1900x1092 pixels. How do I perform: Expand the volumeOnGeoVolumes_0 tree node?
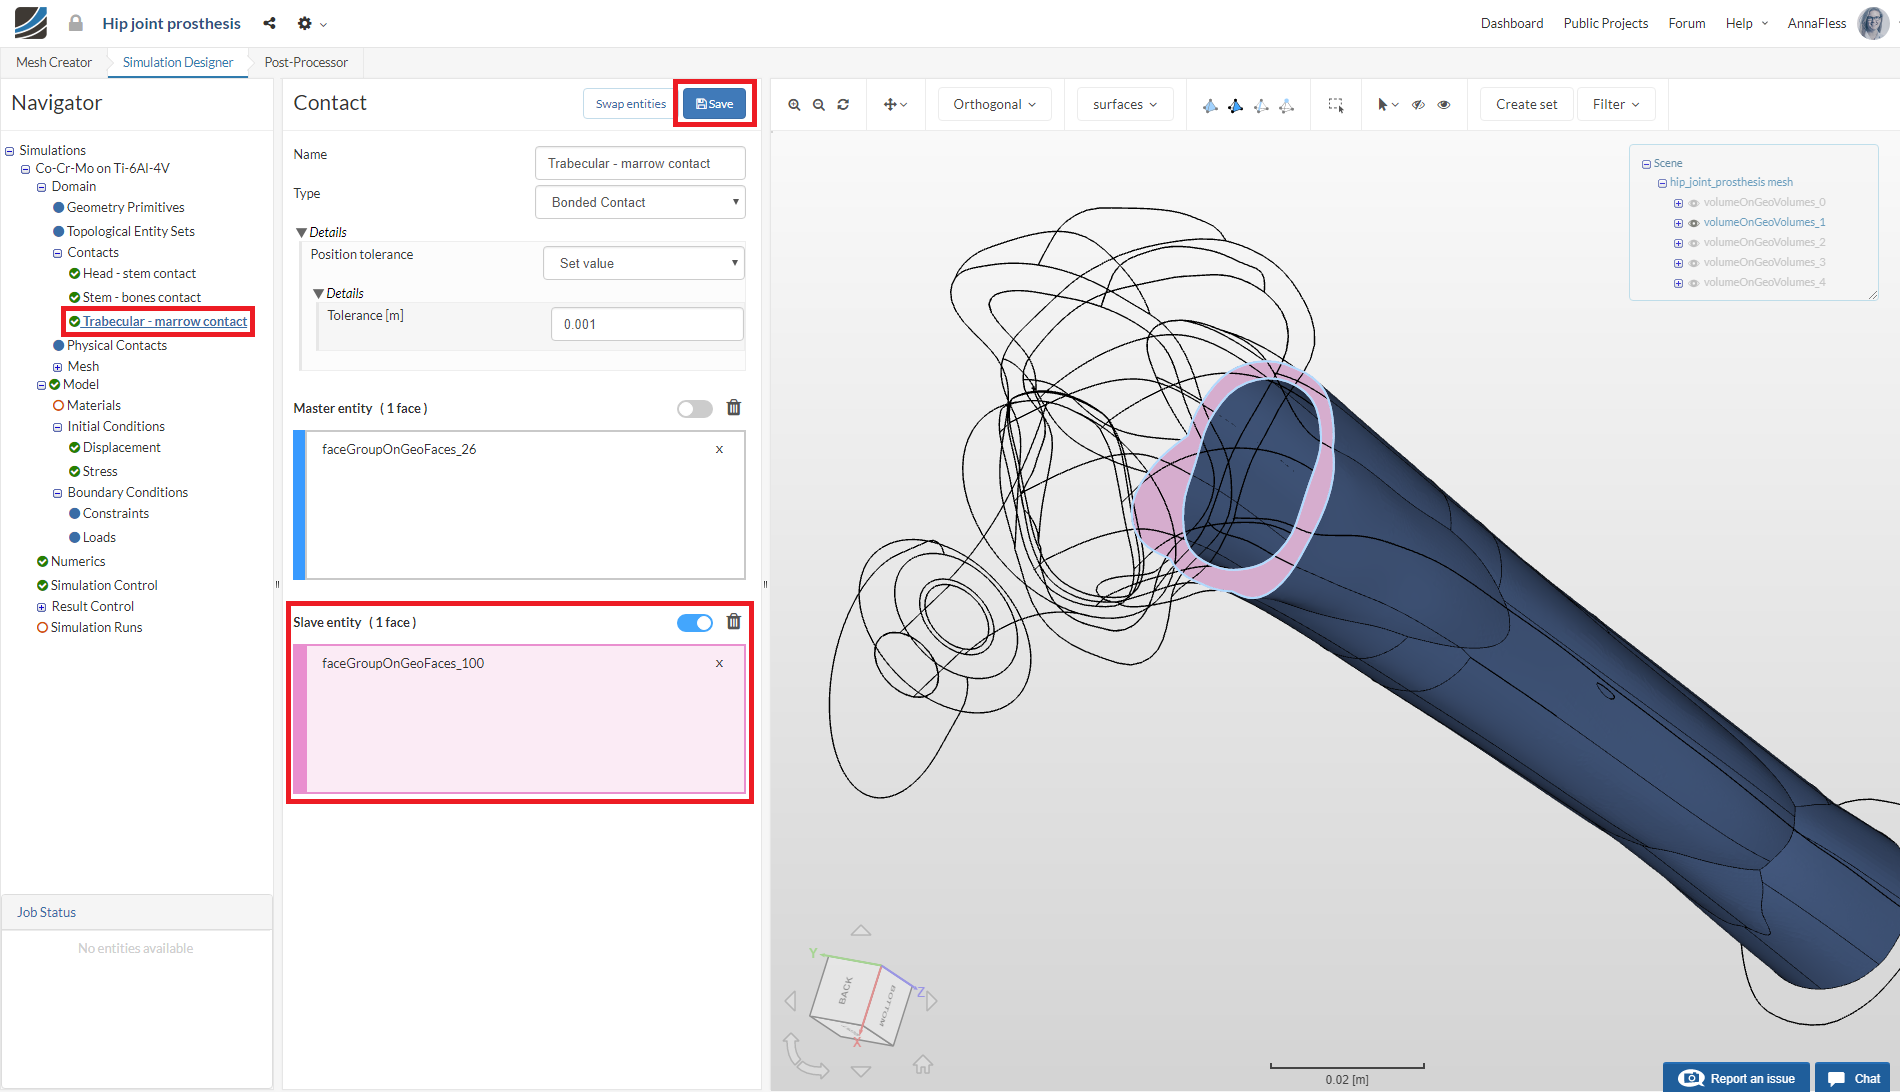click(1678, 203)
